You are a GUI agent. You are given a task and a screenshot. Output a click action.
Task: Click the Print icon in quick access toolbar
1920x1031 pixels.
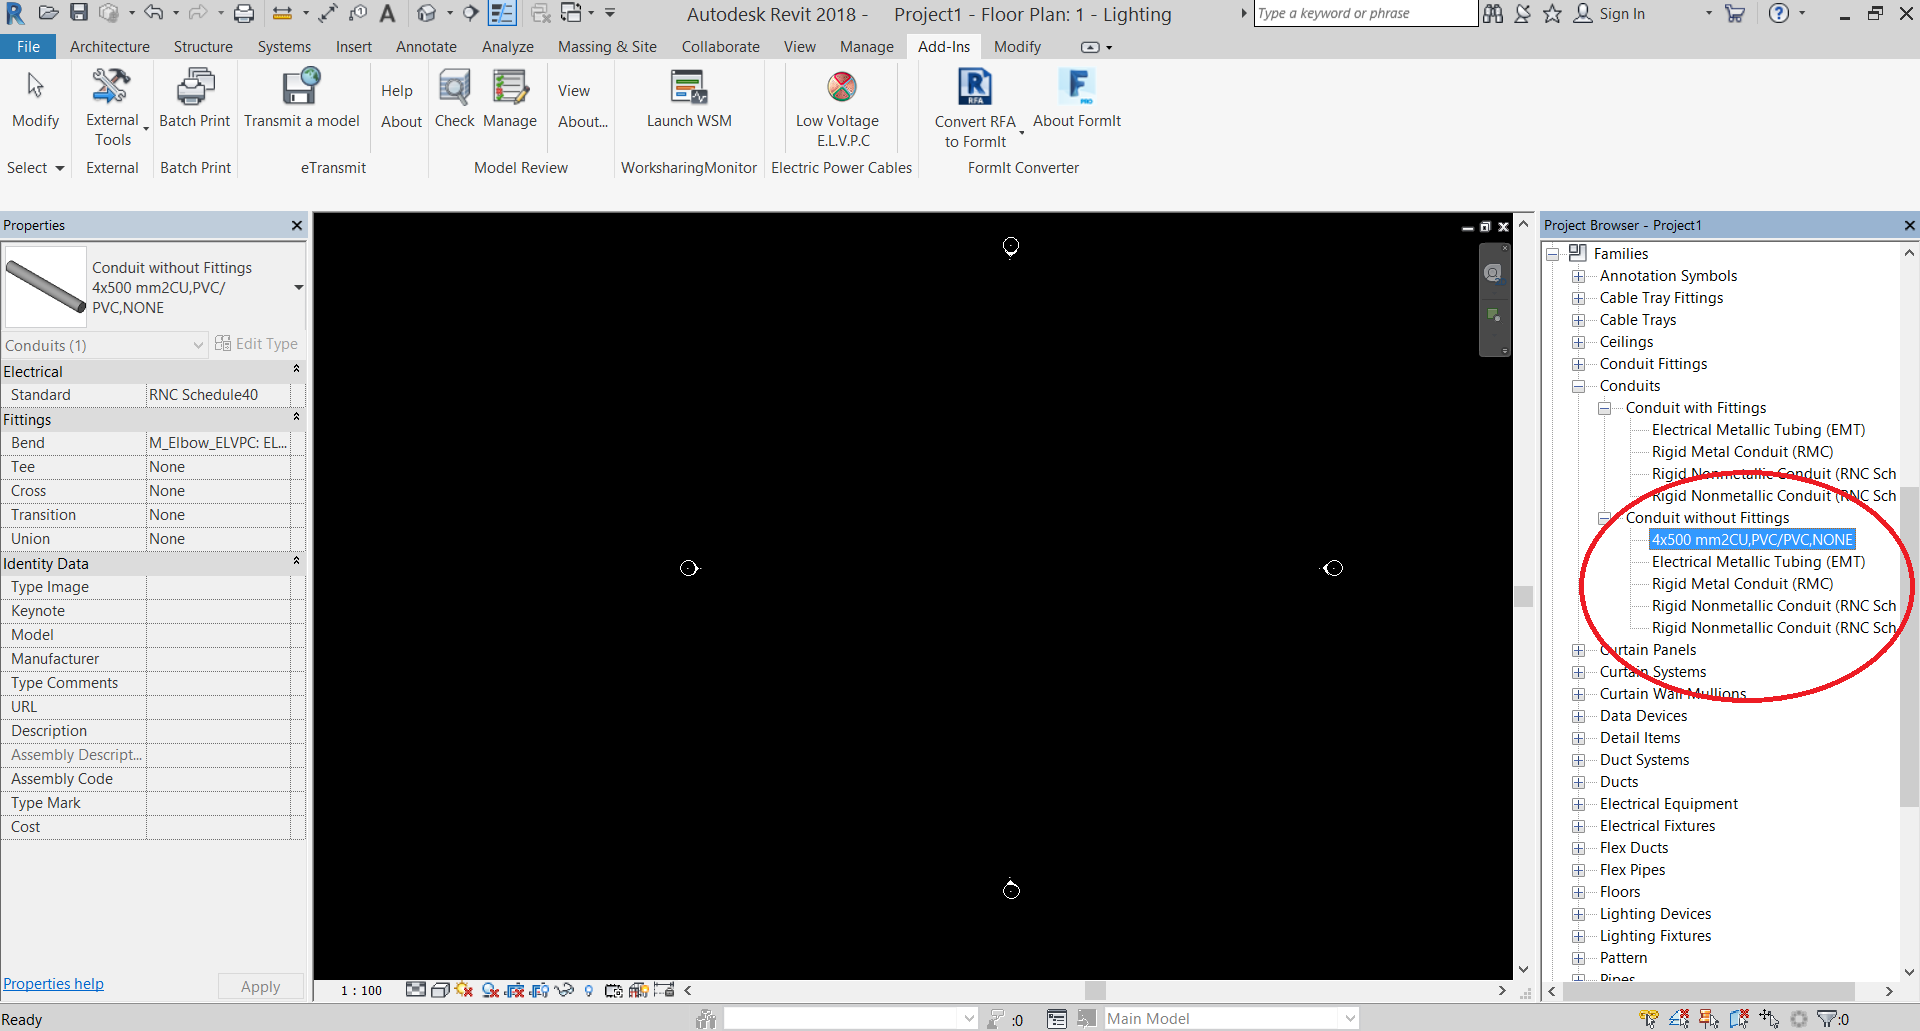pyautogui.click(x=244, y=13)
